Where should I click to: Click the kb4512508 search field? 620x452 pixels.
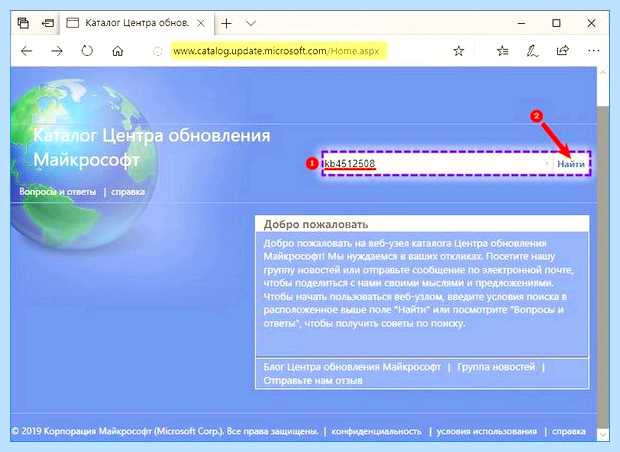click(437, 164)
